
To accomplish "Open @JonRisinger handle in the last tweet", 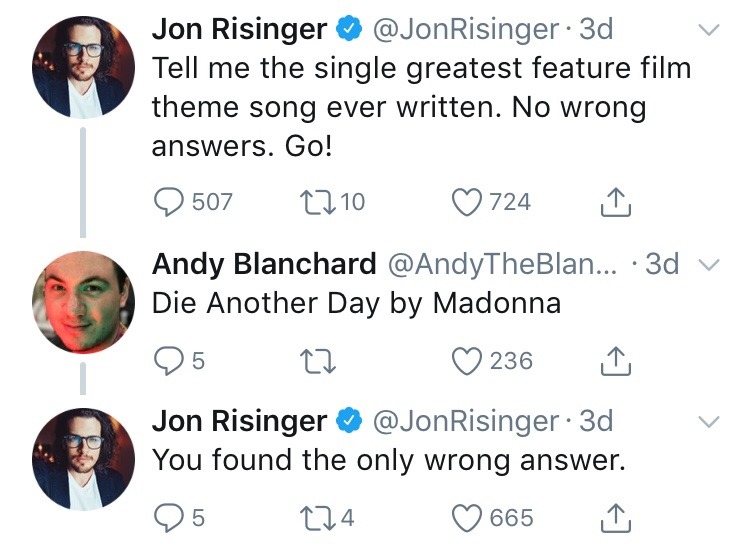I will (x=465, y=421).
